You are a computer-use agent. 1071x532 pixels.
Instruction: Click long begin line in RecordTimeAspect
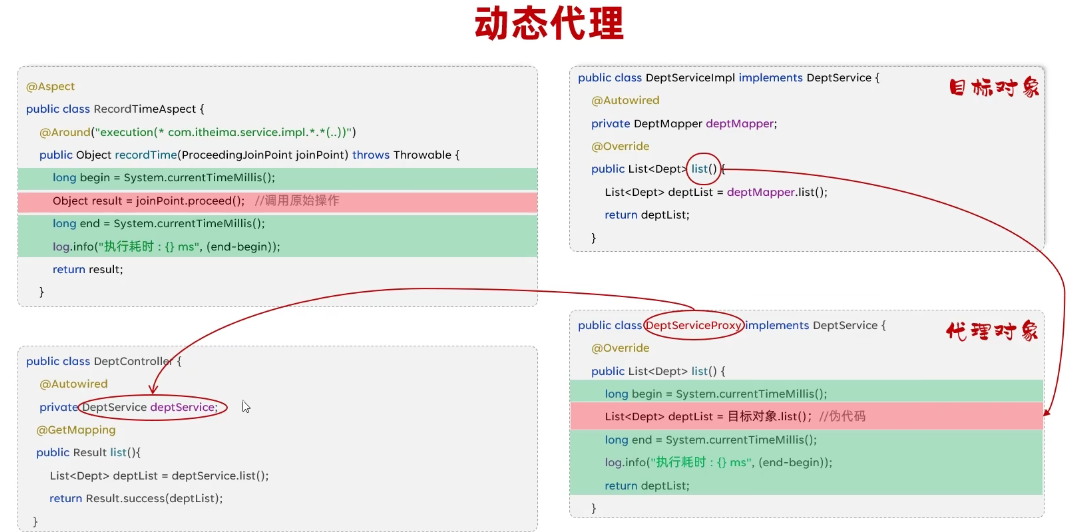click(164, 178)
